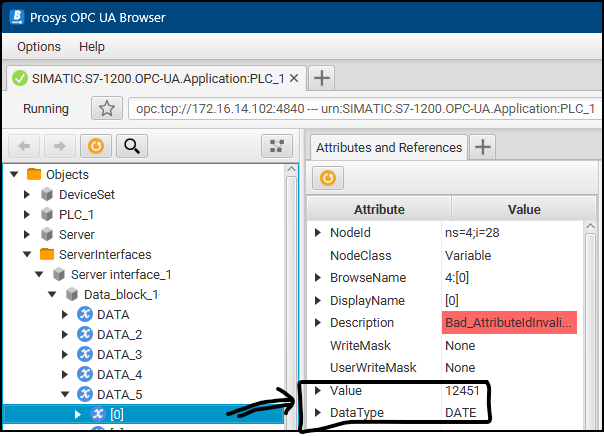The width and height of the screenshot is (604, 436).
Task: Click the server address input field
Action: 365,108
